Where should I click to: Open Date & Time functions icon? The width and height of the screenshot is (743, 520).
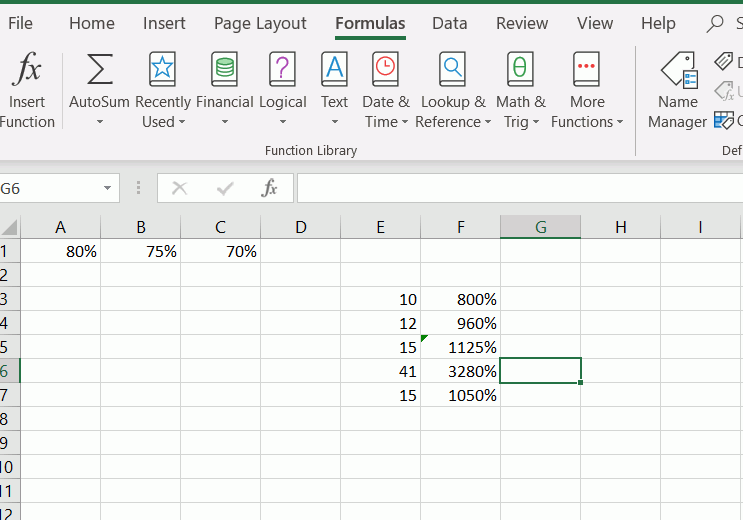[385, 72]
